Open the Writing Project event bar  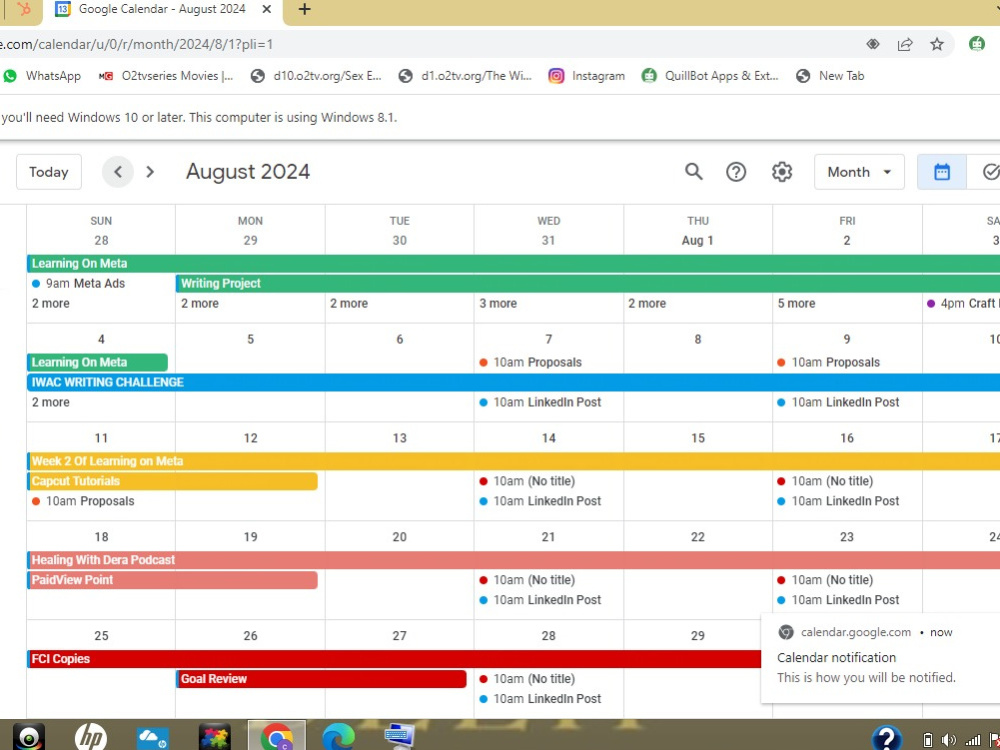pyautogui.click(x=587, y=283)
